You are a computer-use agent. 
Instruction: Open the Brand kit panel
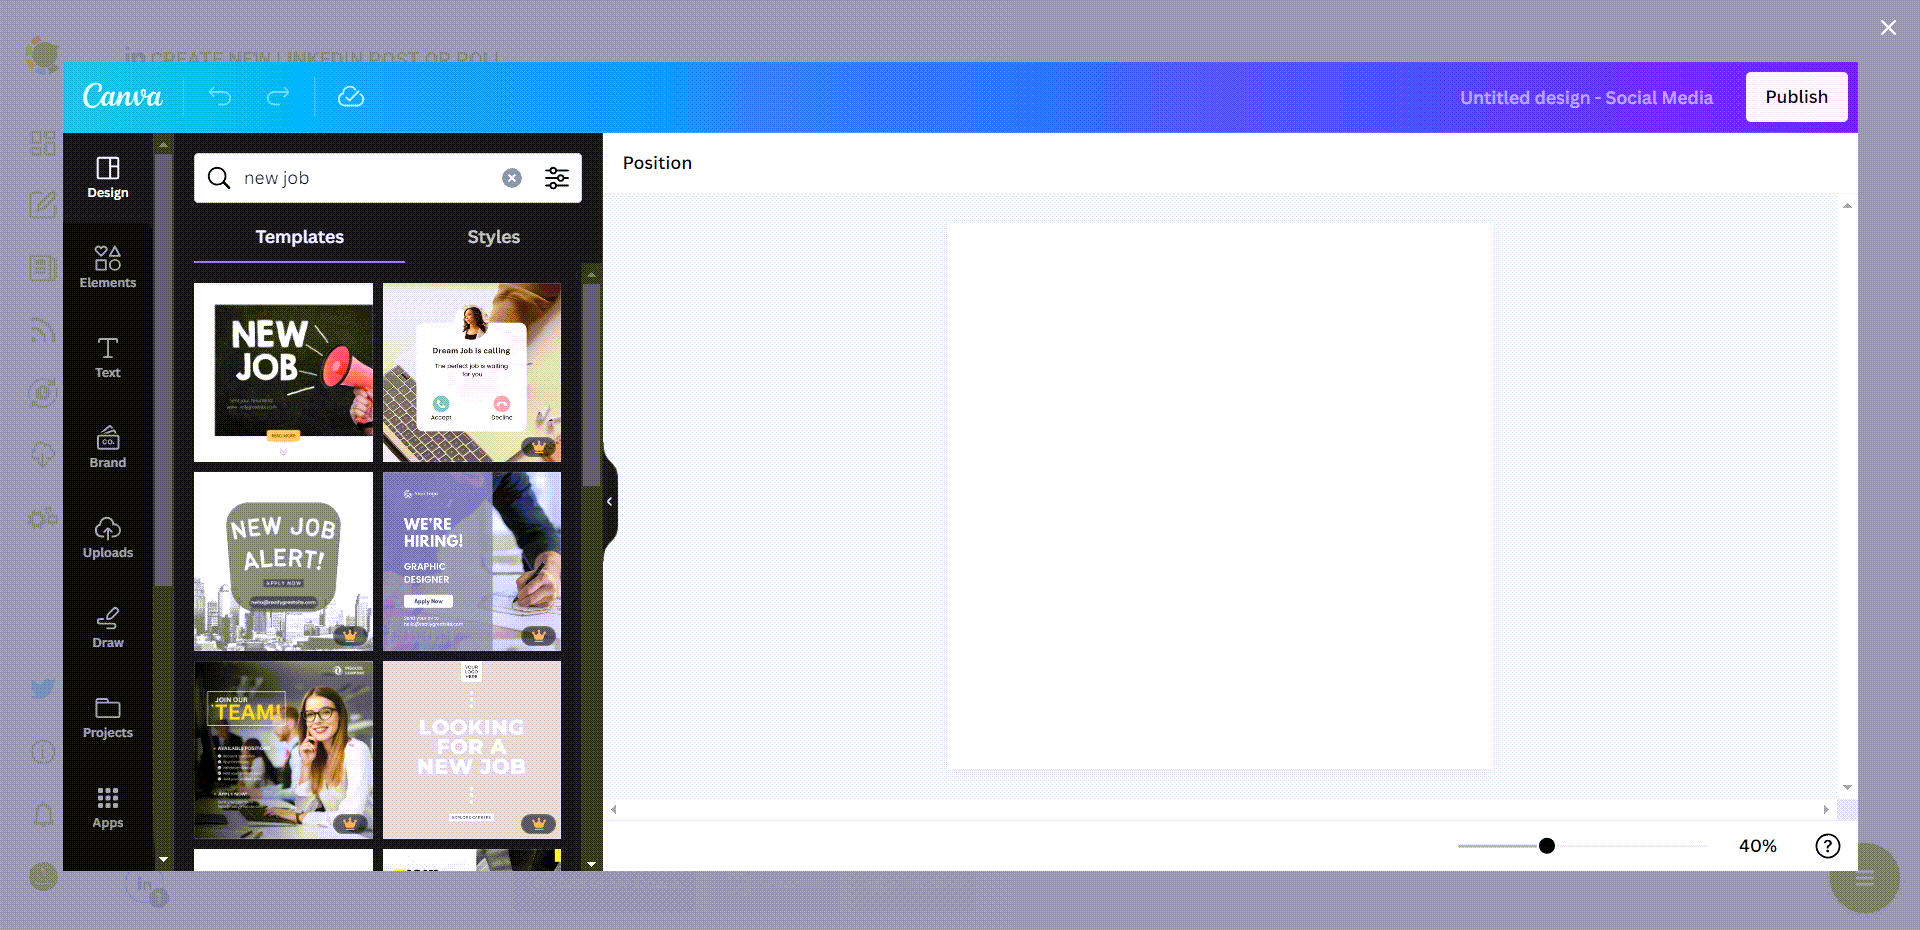(x=108, y=447)
